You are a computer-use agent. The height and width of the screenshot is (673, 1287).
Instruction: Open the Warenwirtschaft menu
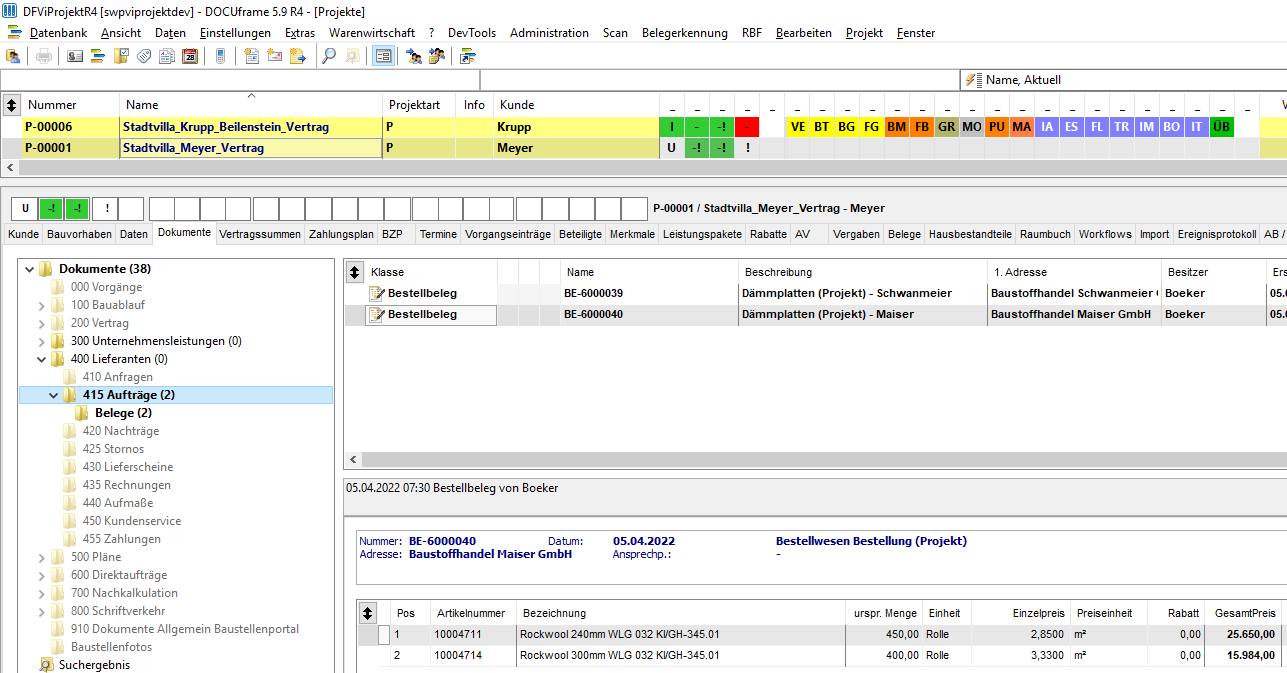click(371, 33)
